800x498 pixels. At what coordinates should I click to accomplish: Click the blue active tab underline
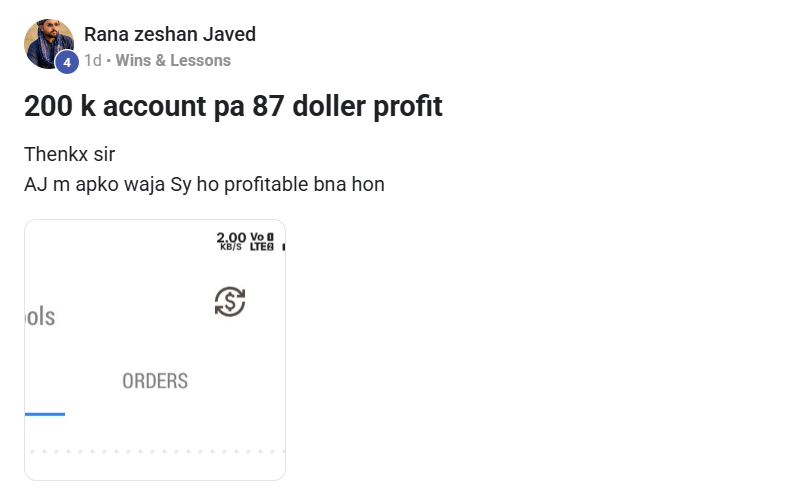click(x=44, y=413)
